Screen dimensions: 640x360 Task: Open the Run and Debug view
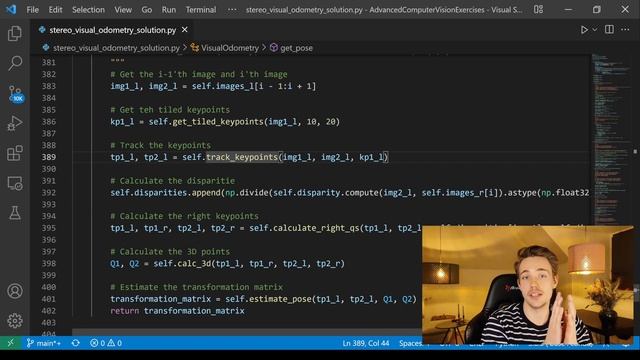pos(15,123)
